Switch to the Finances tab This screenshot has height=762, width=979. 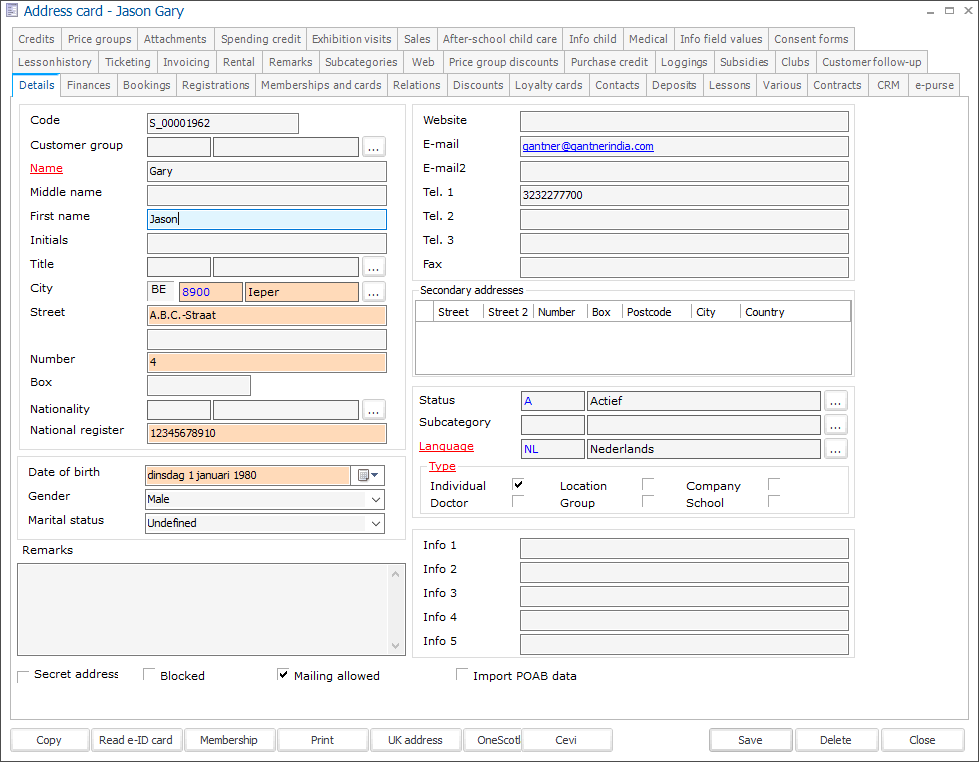coord(89,85)
